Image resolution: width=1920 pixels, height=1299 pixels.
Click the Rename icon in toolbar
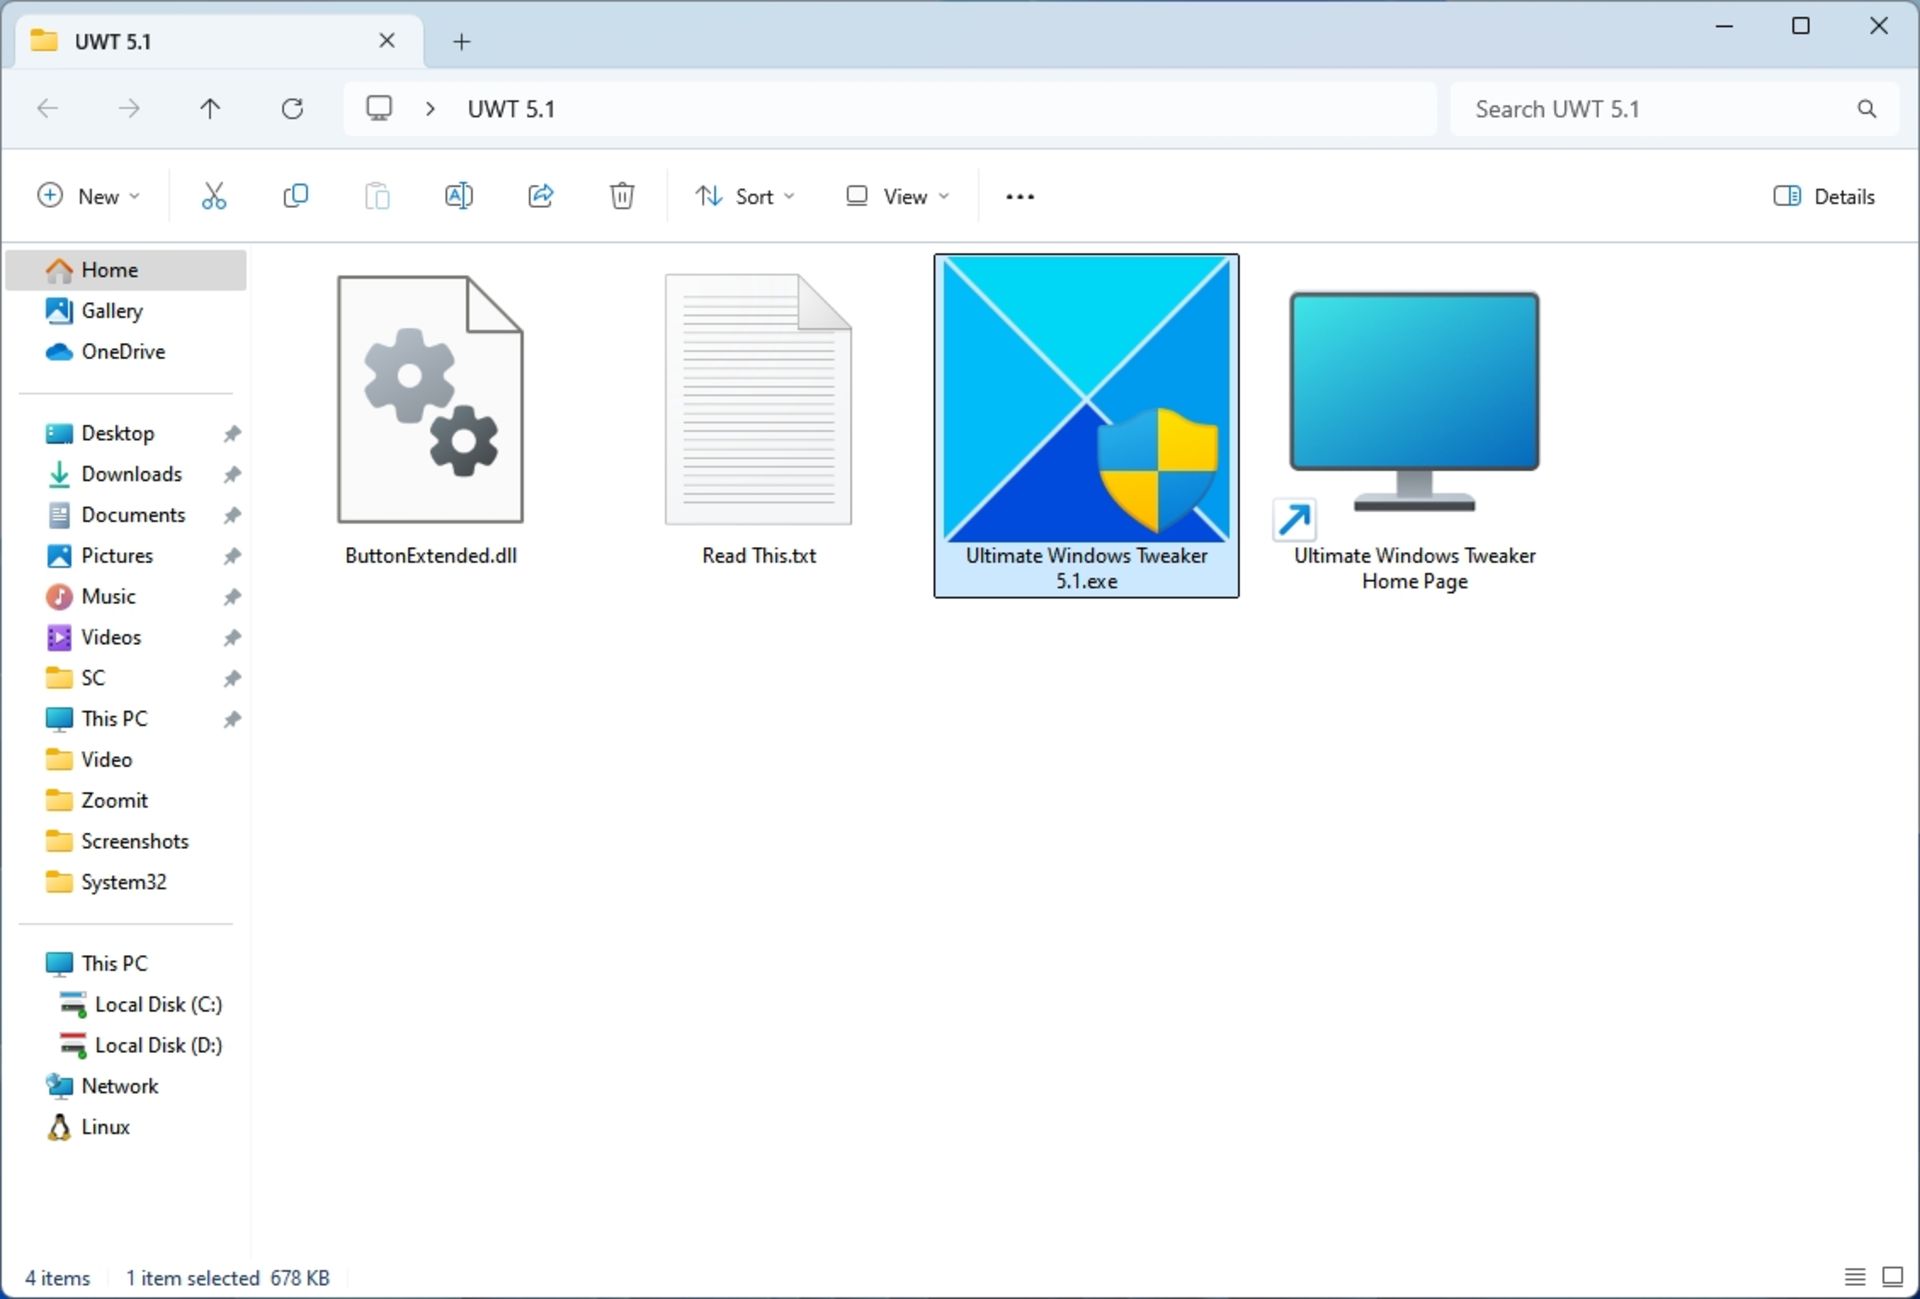tap(458, 196)
